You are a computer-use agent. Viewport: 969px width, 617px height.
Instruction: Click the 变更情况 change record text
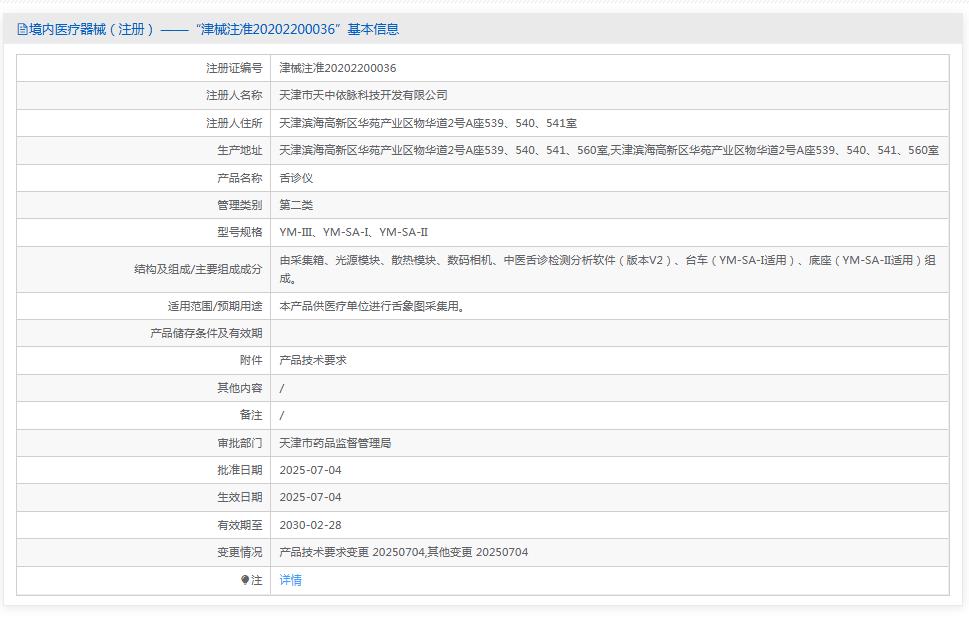[403, 552]
